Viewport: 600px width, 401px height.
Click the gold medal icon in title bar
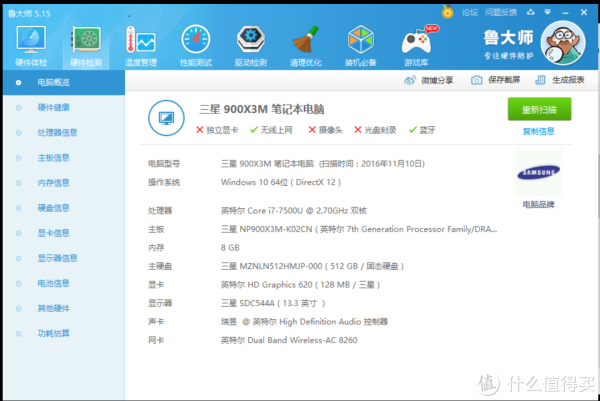[447, 12]
